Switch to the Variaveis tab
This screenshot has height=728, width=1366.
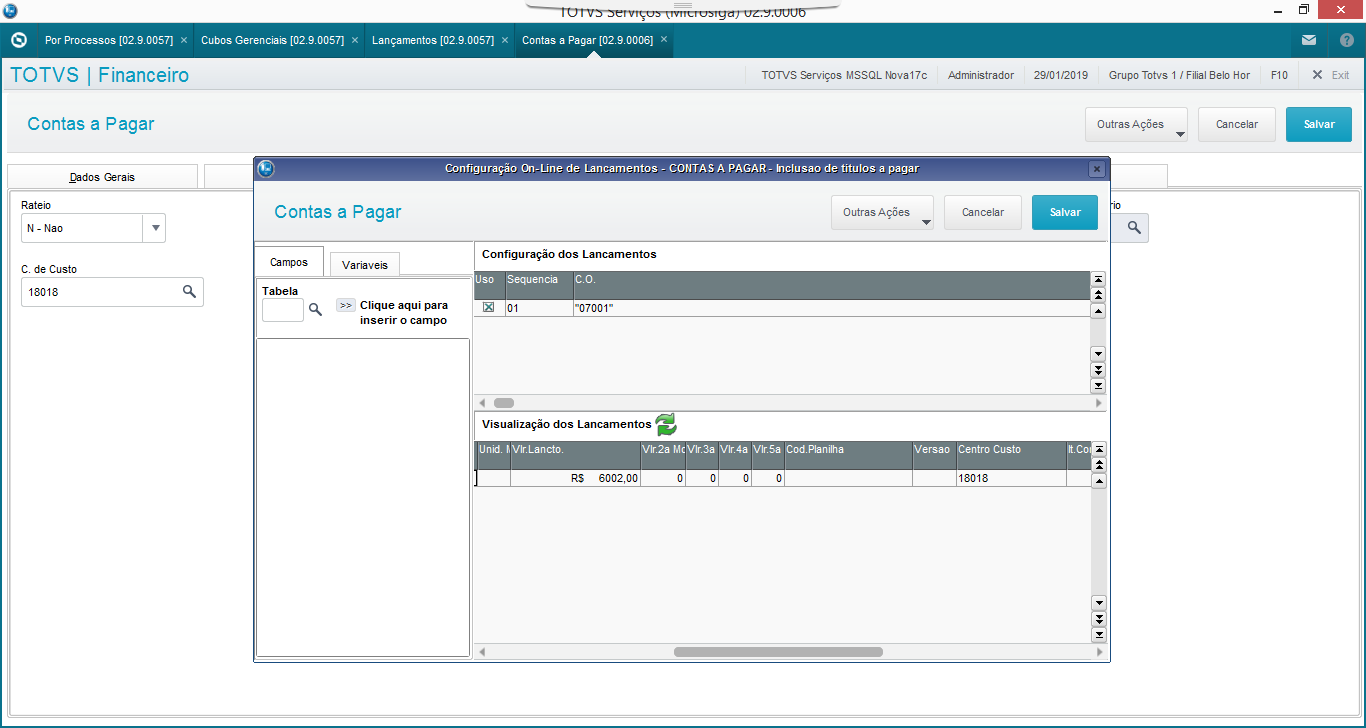[365, 264]
